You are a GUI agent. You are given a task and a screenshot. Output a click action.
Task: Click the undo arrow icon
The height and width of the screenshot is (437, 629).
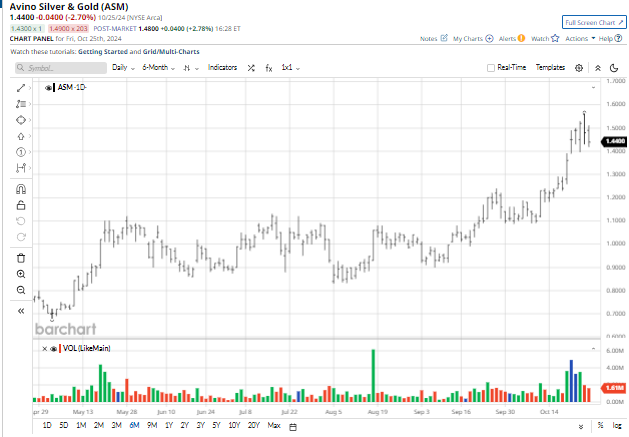(x=21, y=221)
